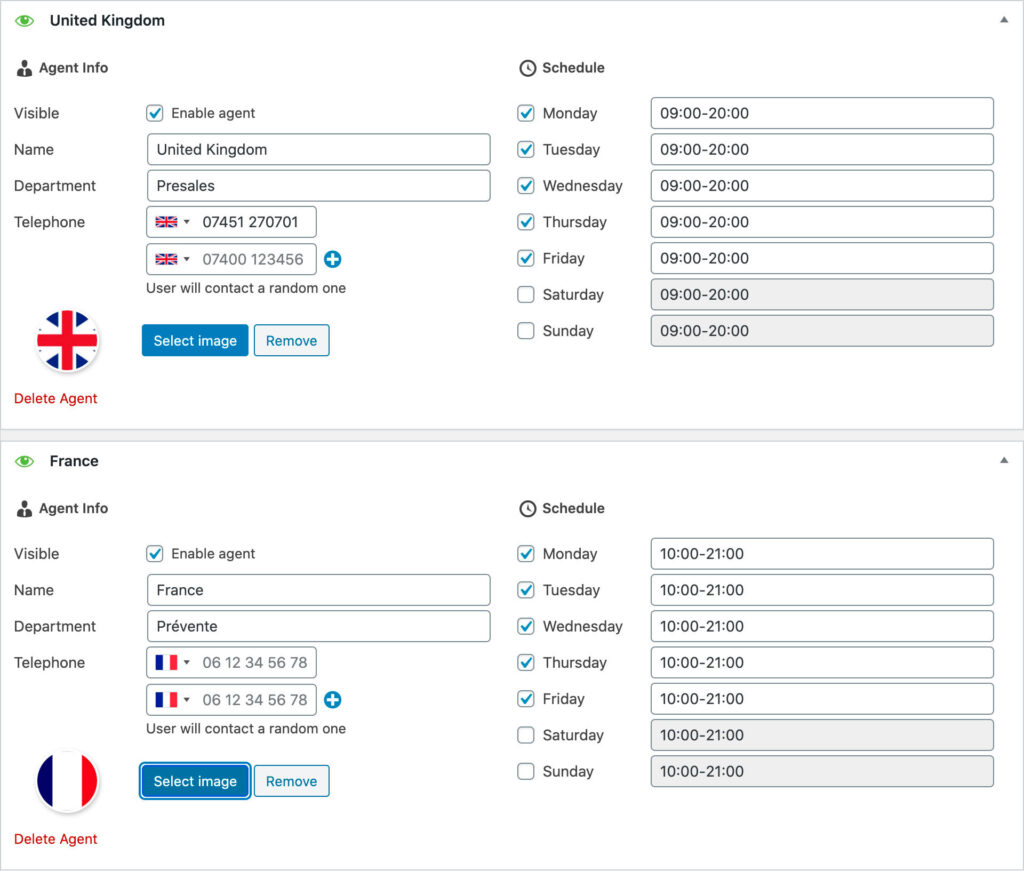Collapse the France agent panel
Screen dimensions: 1024x871
tap(1004, 460)
